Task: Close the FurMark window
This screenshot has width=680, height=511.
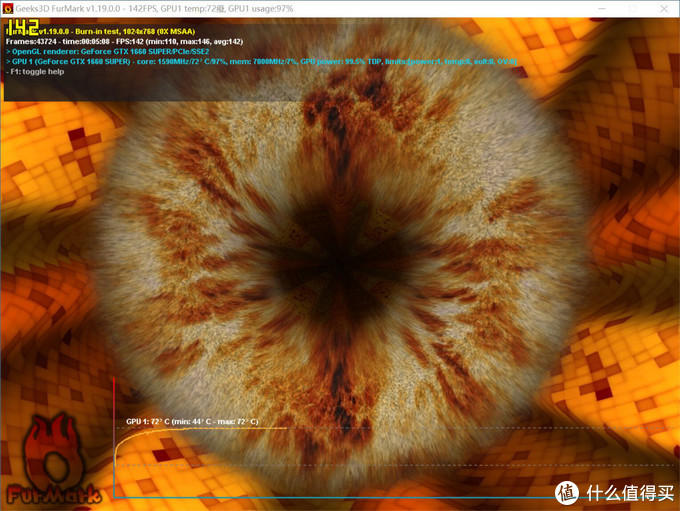Action: pos(664,9)
